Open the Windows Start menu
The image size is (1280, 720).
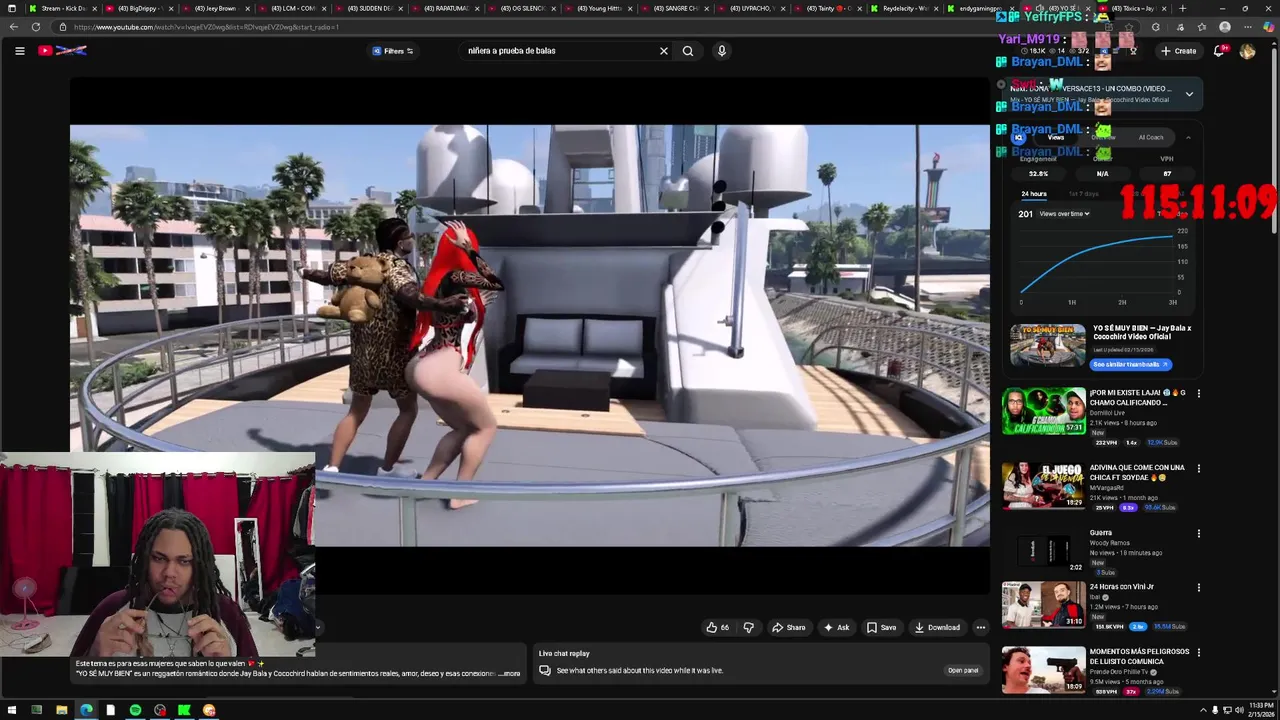coord(12,710)
